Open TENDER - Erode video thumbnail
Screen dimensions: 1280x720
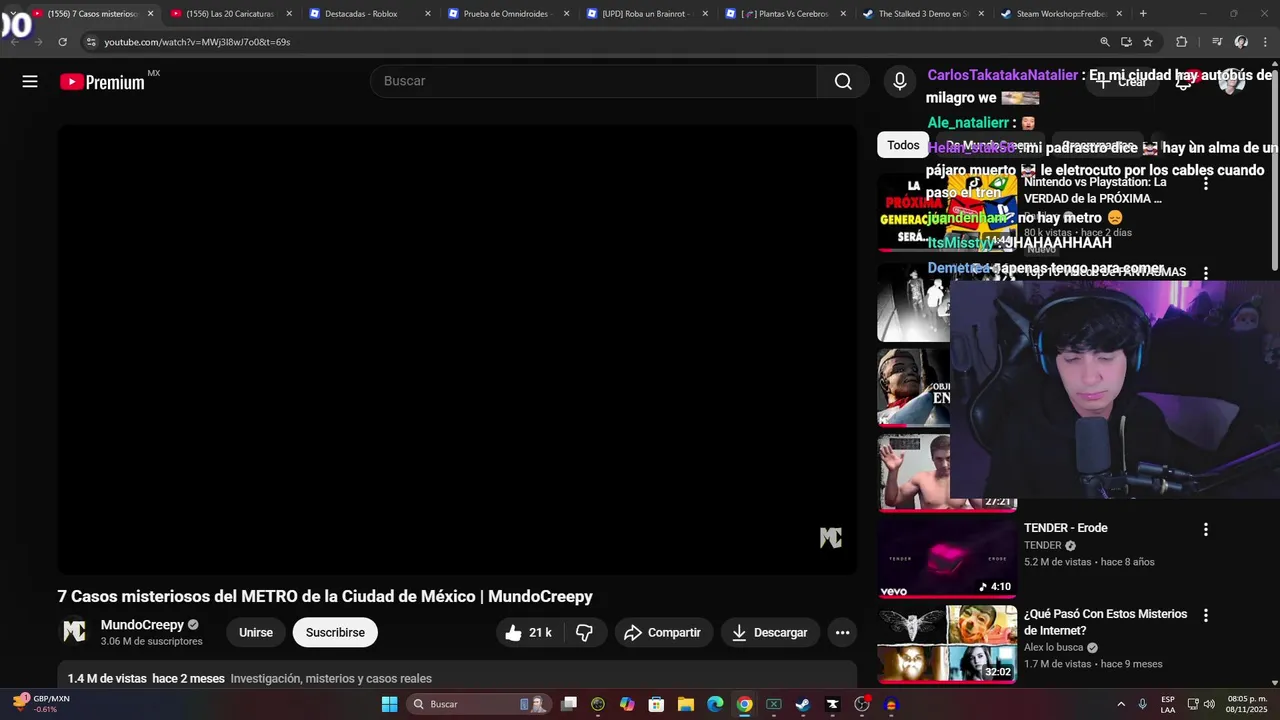pyautogui.click(x=947, y=558)
